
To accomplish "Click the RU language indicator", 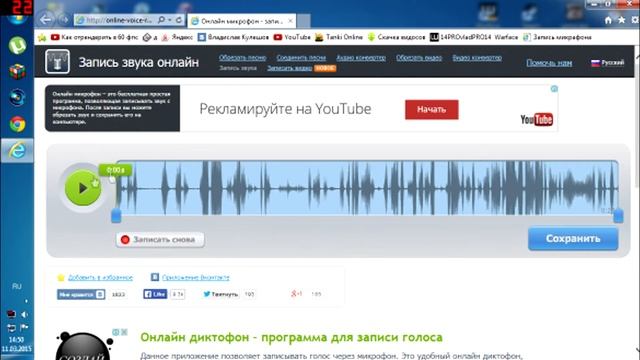I will click(17, 286).
